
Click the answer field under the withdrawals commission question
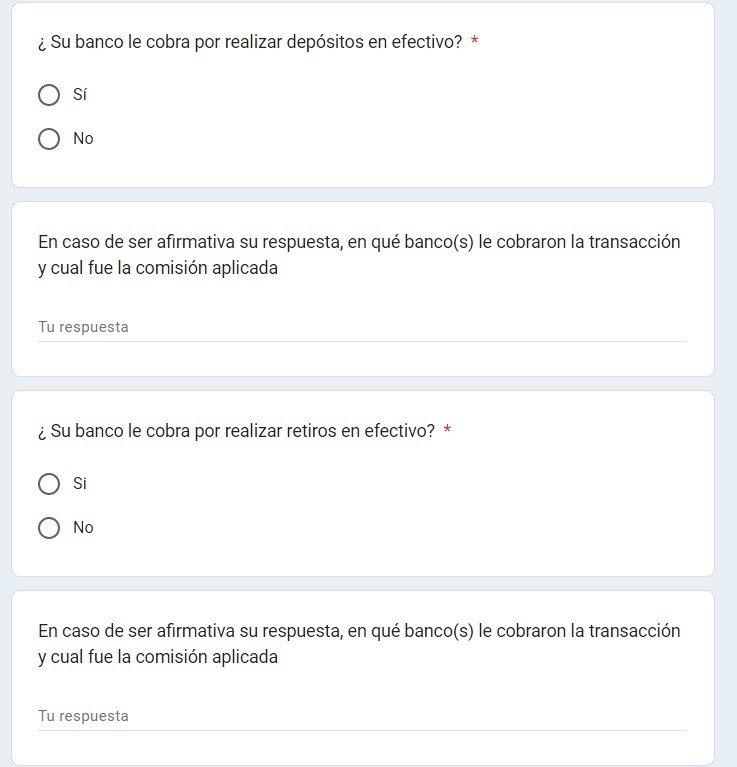(362, 716)
